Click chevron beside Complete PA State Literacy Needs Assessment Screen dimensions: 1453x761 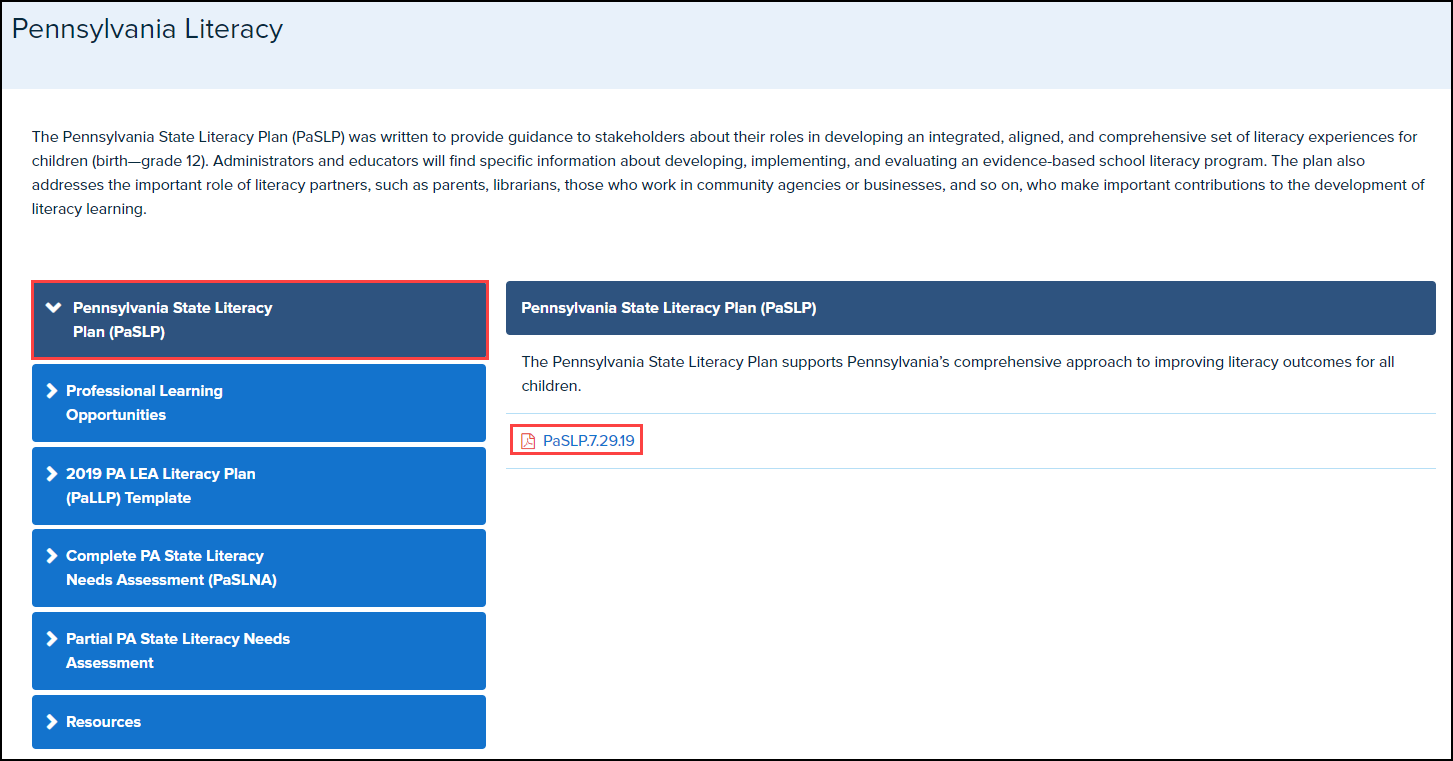coord(52,556)
